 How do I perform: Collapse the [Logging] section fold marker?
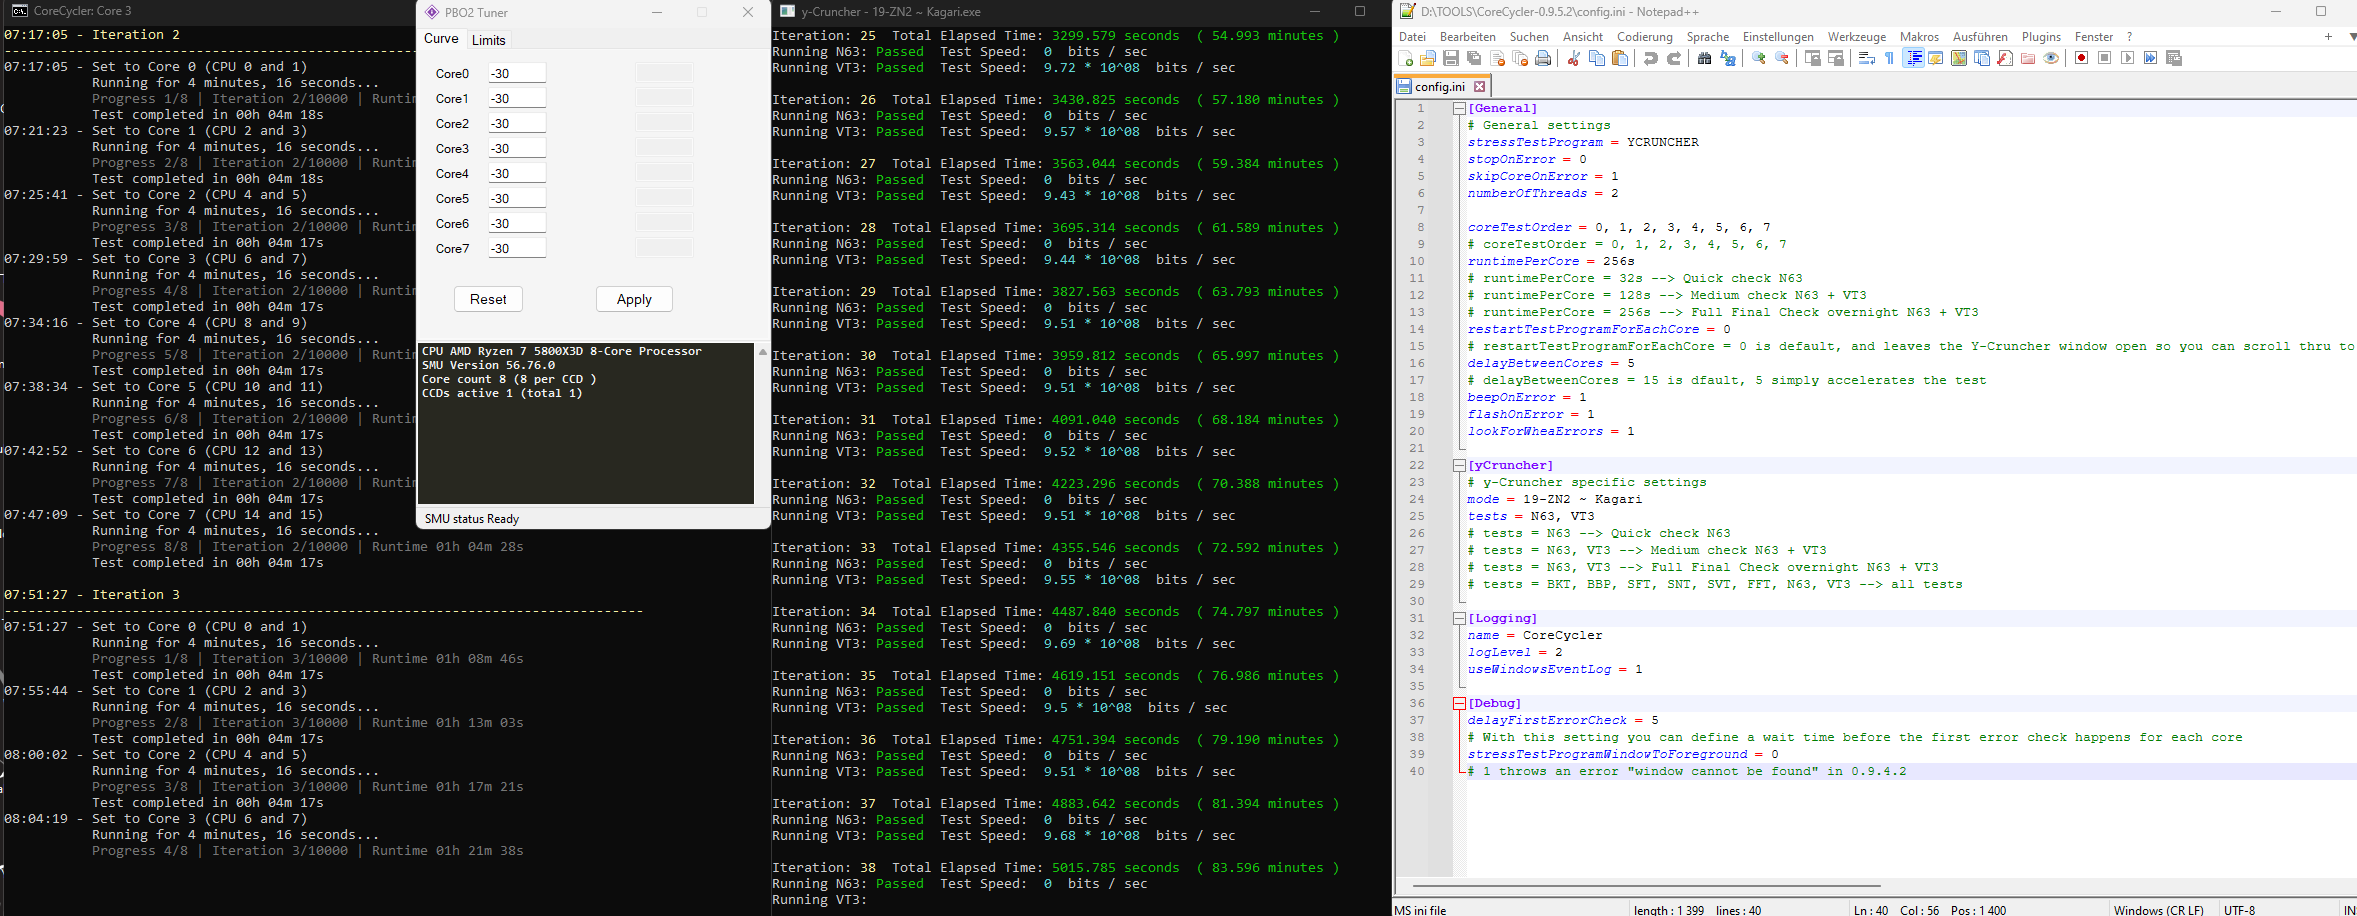(1459, 618)
